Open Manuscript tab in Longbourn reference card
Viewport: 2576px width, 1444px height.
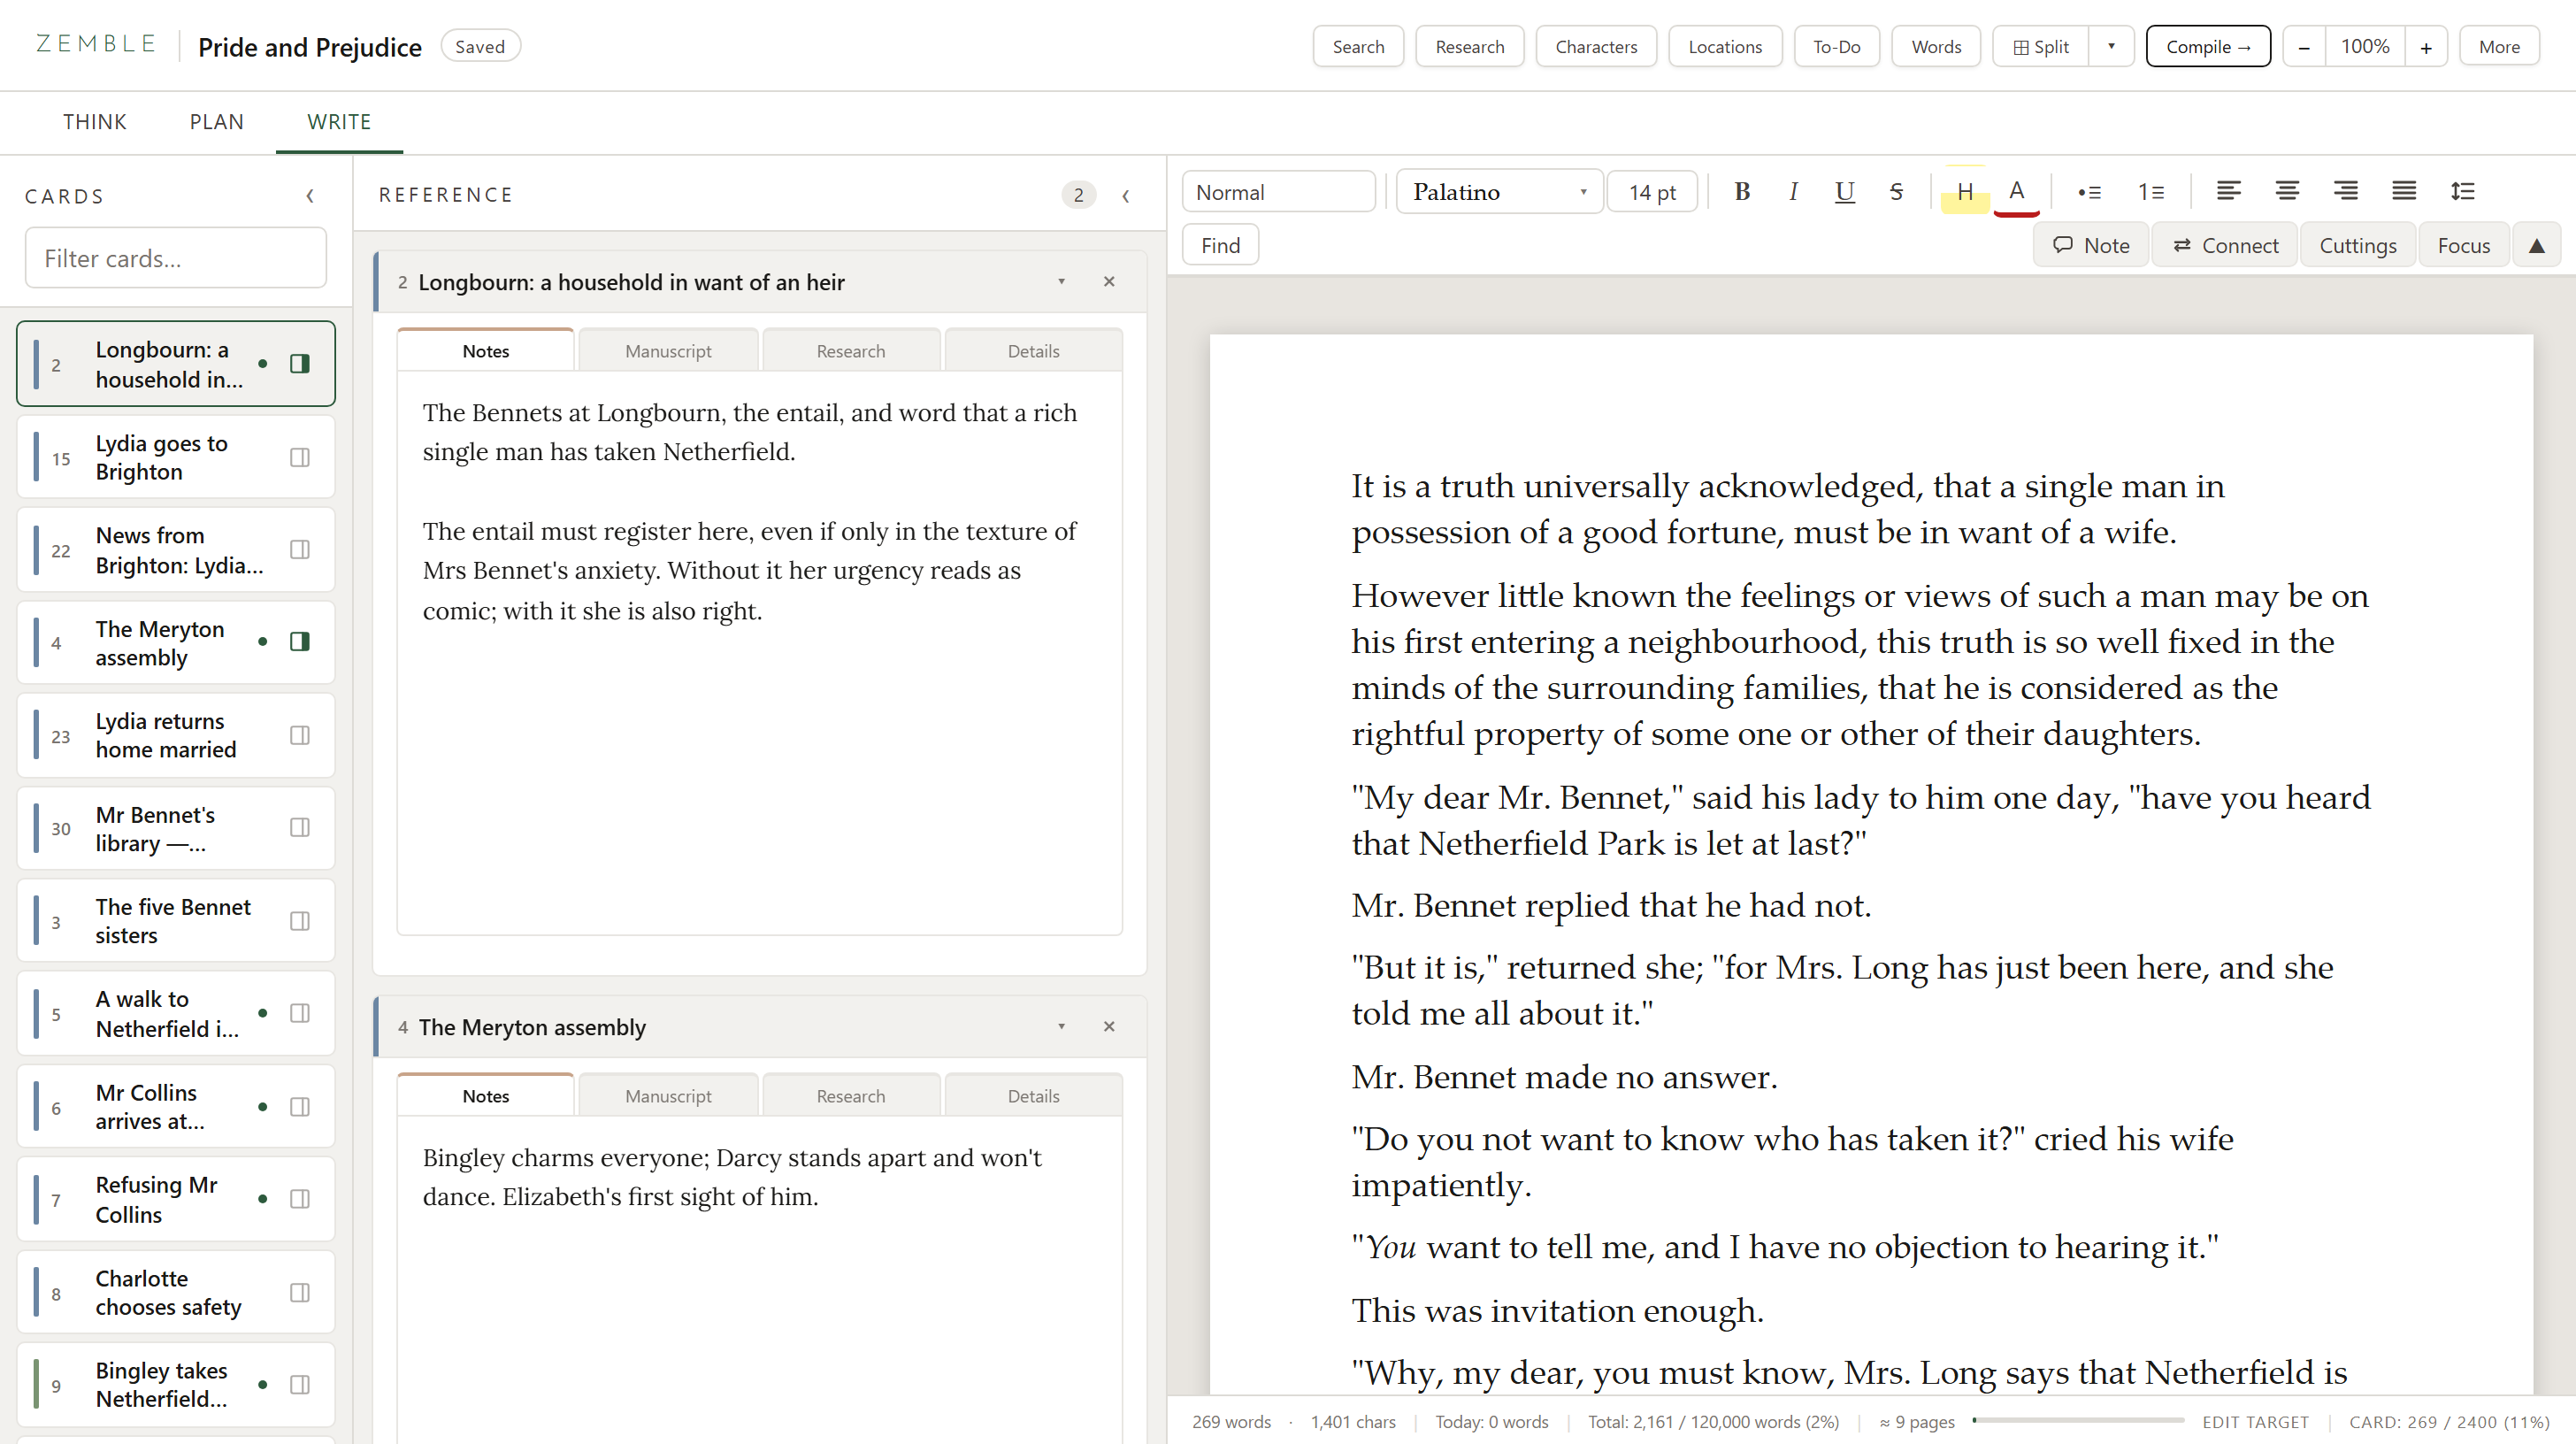[668, 351]
